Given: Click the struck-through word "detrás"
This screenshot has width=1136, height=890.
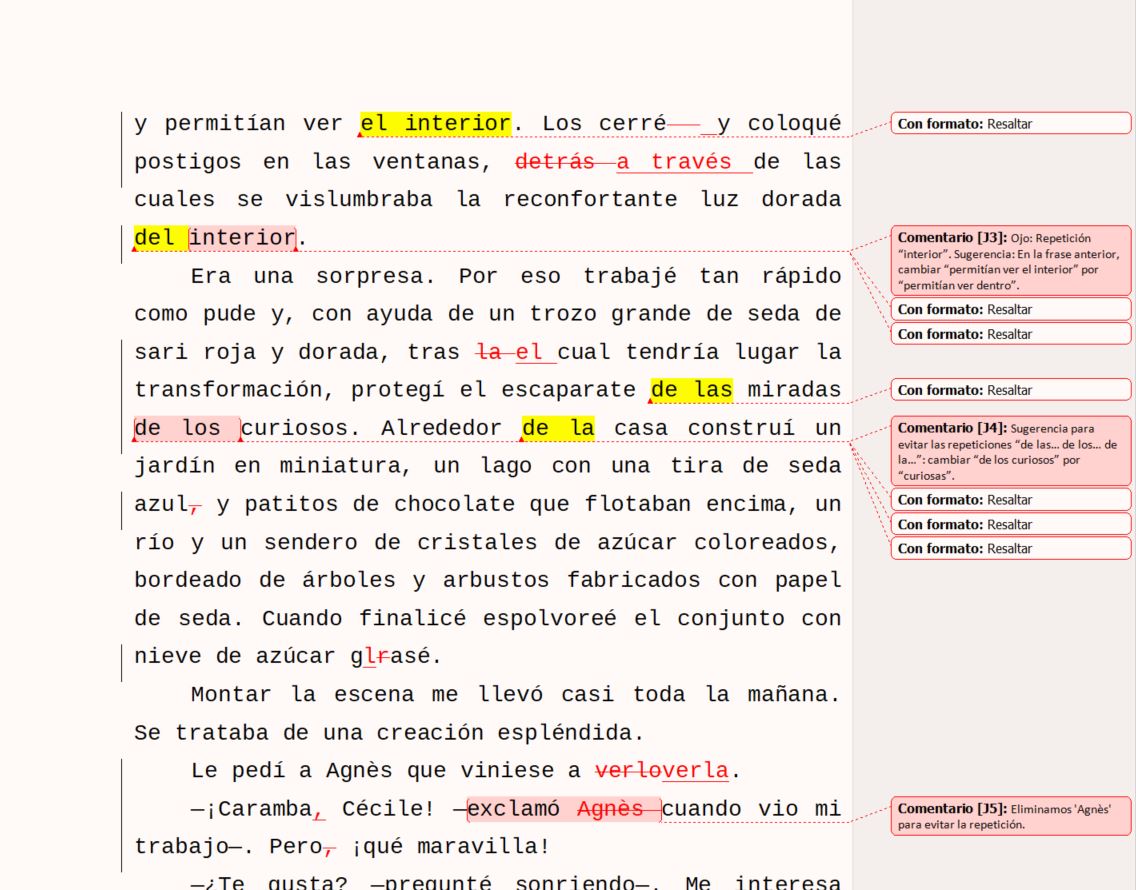Looking at the screenshot, I should click(553, 162).
